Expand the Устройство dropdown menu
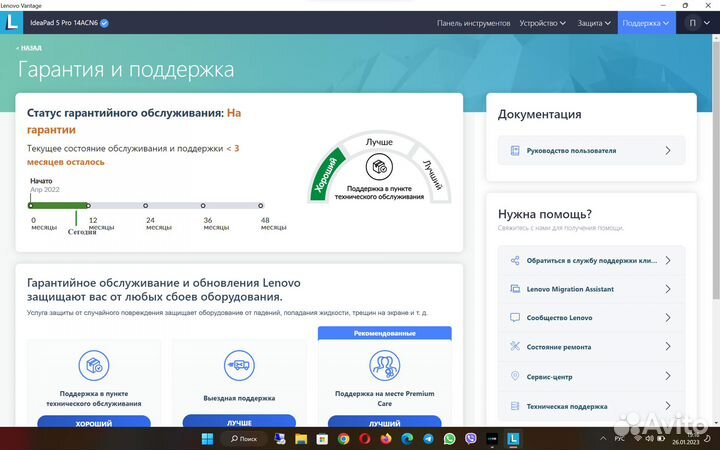 point(542,23)
